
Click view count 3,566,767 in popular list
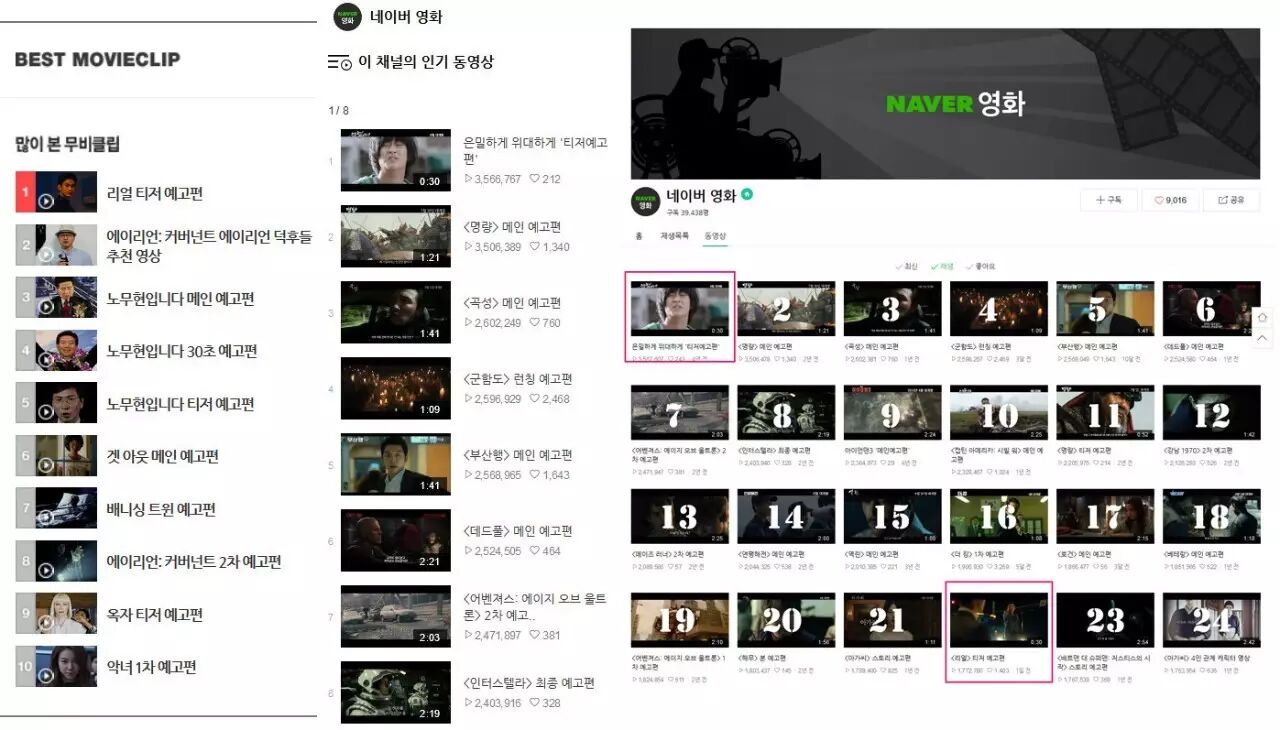tap(498, 179)
